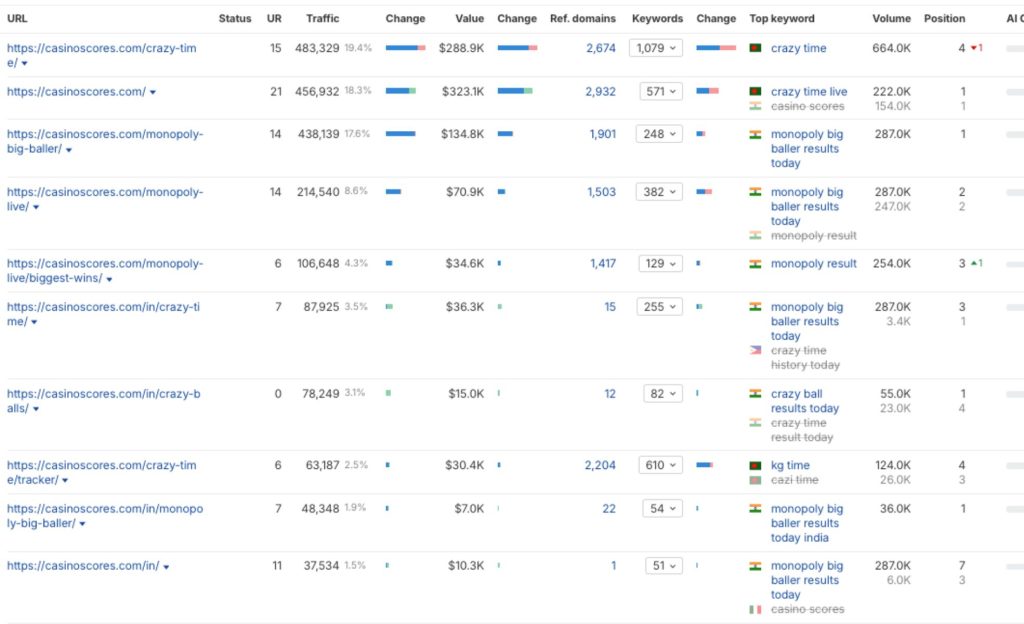Click the $323.1K value cell
The image size is (1024, 624).
(462, 92)
